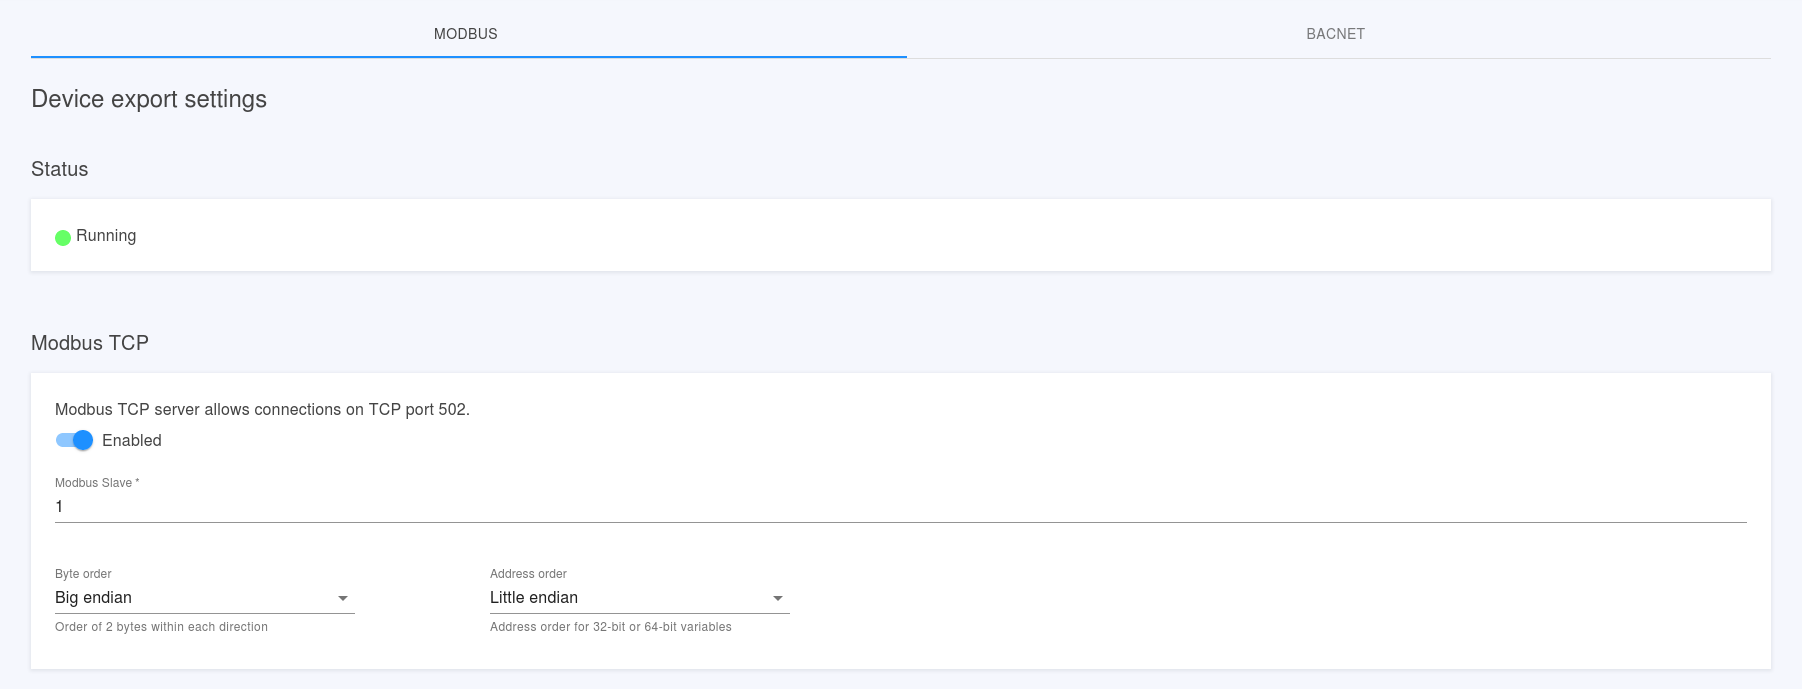Toggle the Modbus TCP Enabled switch

tap(75, 440)
